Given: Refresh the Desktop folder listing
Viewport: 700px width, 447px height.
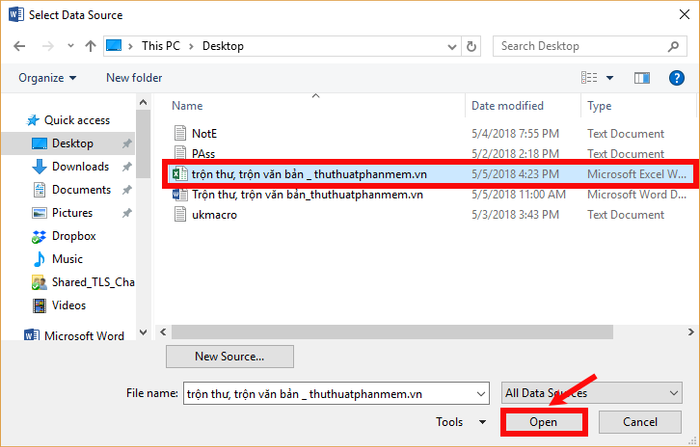Looking at the screenshot, I should (472, 46).
